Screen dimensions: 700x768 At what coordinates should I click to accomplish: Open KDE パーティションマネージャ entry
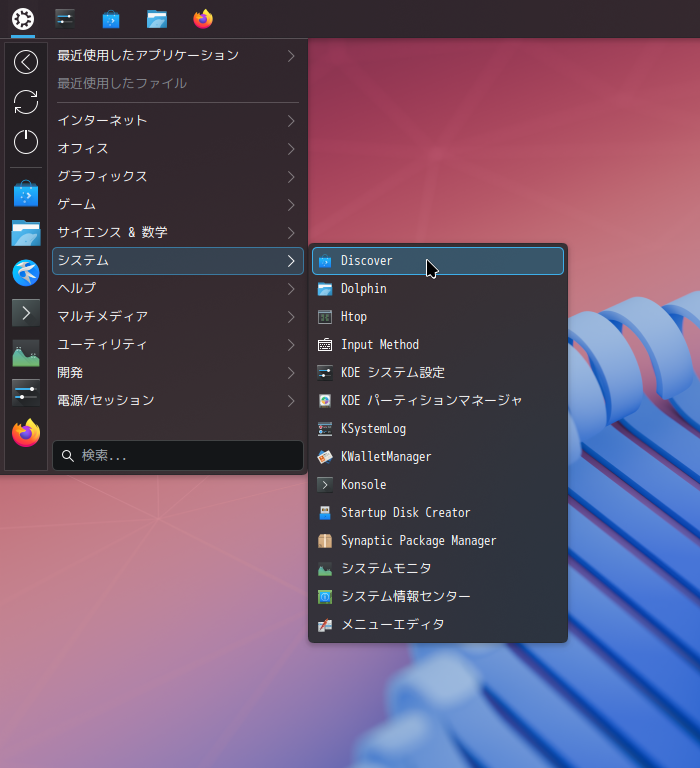(x=438, y=401)
